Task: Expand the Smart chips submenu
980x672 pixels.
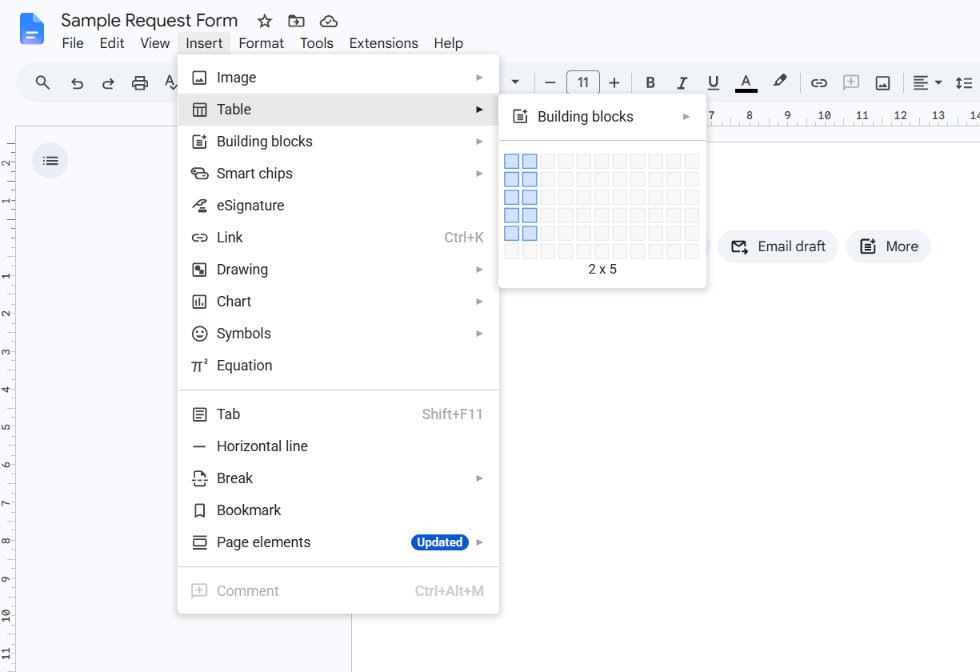Action: 338,173
